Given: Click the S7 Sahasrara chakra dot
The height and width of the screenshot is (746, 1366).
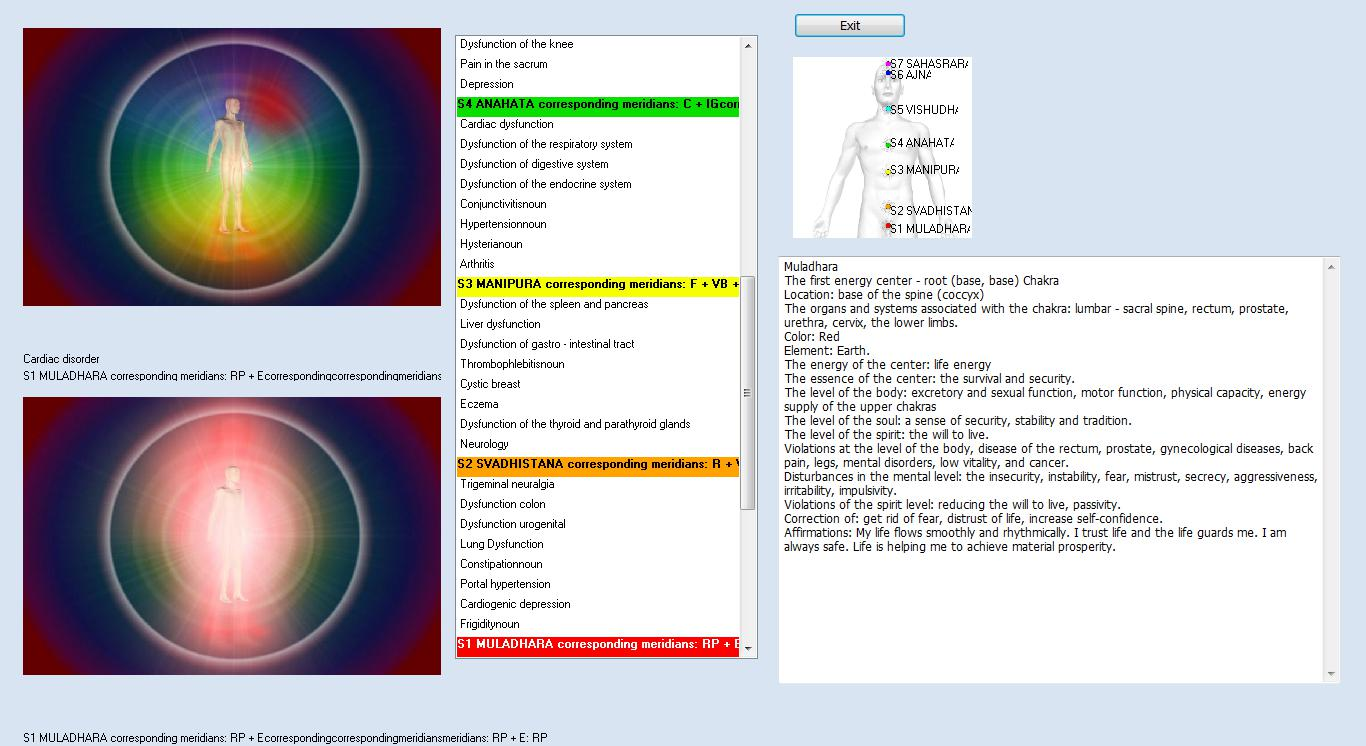Looking at the screenshot, I should 888,64.
